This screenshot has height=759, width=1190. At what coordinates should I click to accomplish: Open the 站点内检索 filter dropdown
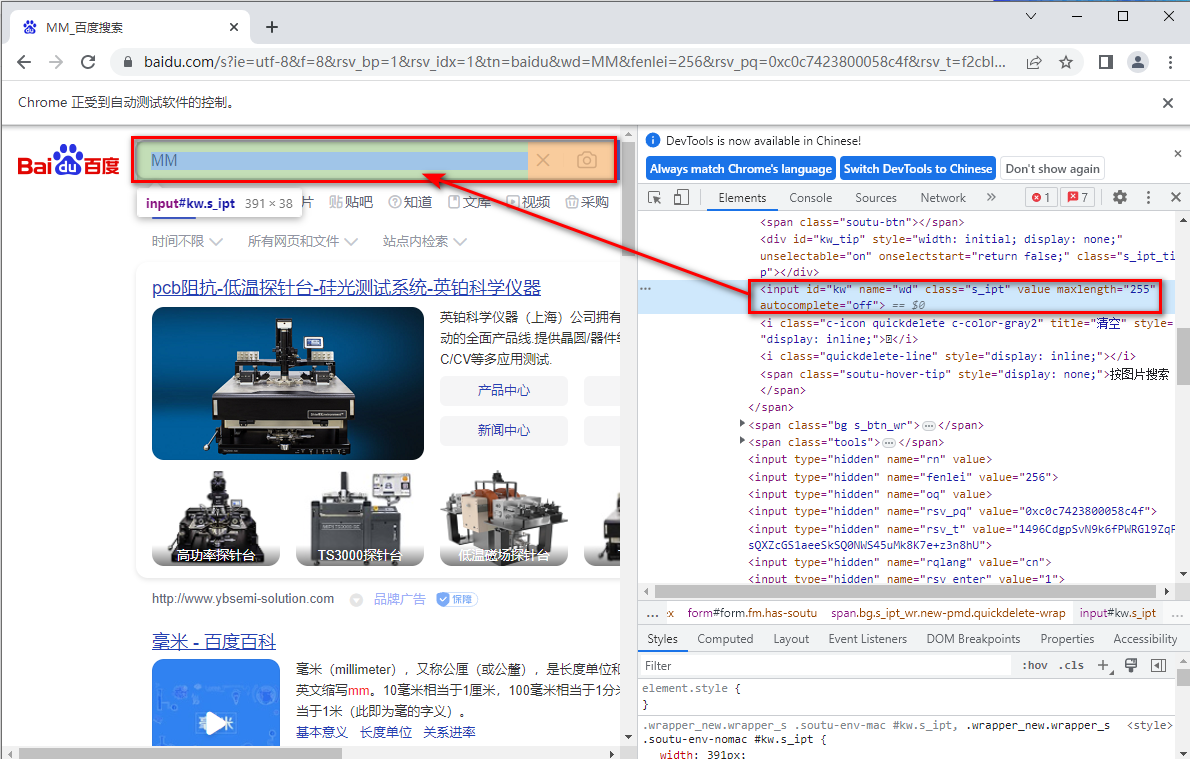tap(424, 241)
